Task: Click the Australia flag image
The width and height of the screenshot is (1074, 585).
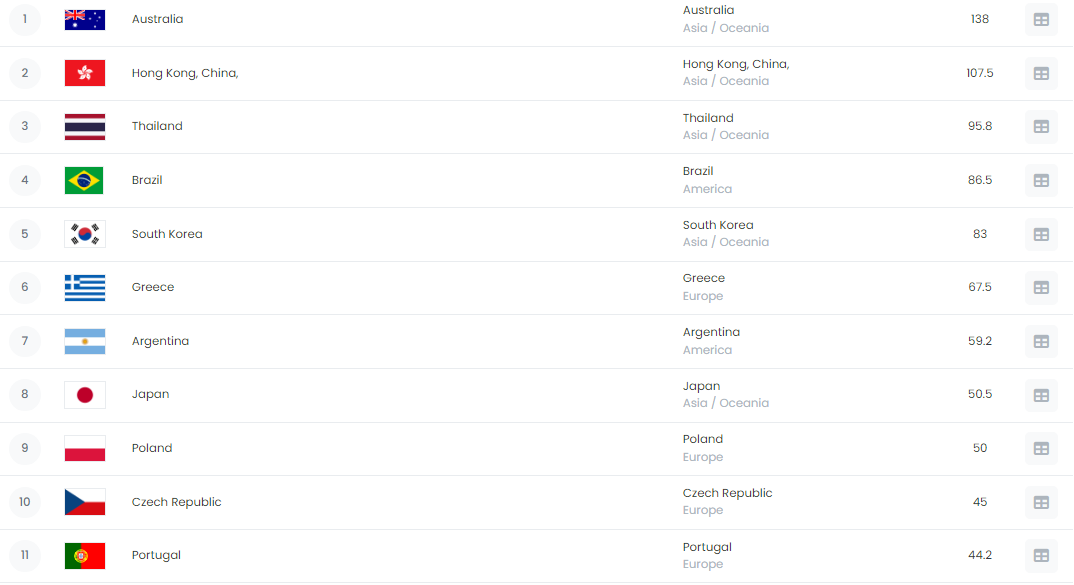Action: point(85,19)
